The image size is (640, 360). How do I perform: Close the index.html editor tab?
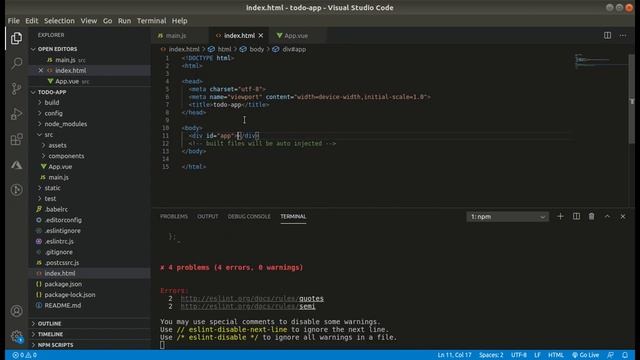pyautogui.click(x=261, y=36)
